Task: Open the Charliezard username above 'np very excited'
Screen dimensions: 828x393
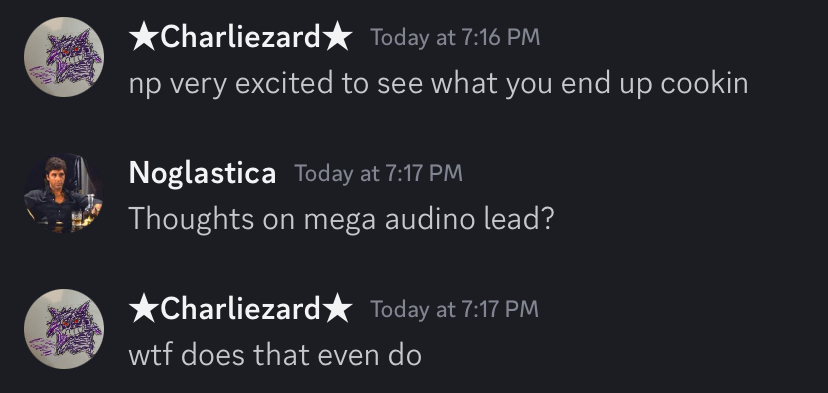Action: point(241,37)
